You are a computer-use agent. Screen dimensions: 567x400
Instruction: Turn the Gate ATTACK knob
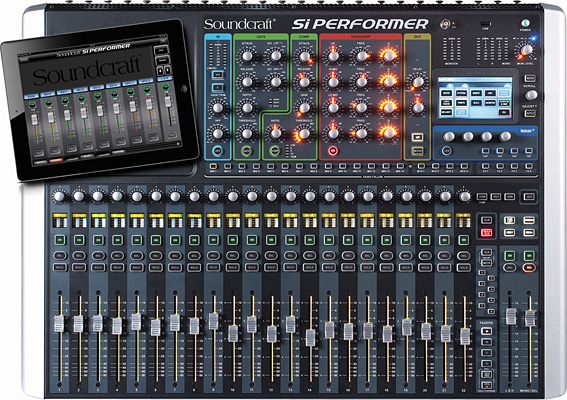click(x=247, y=56)
